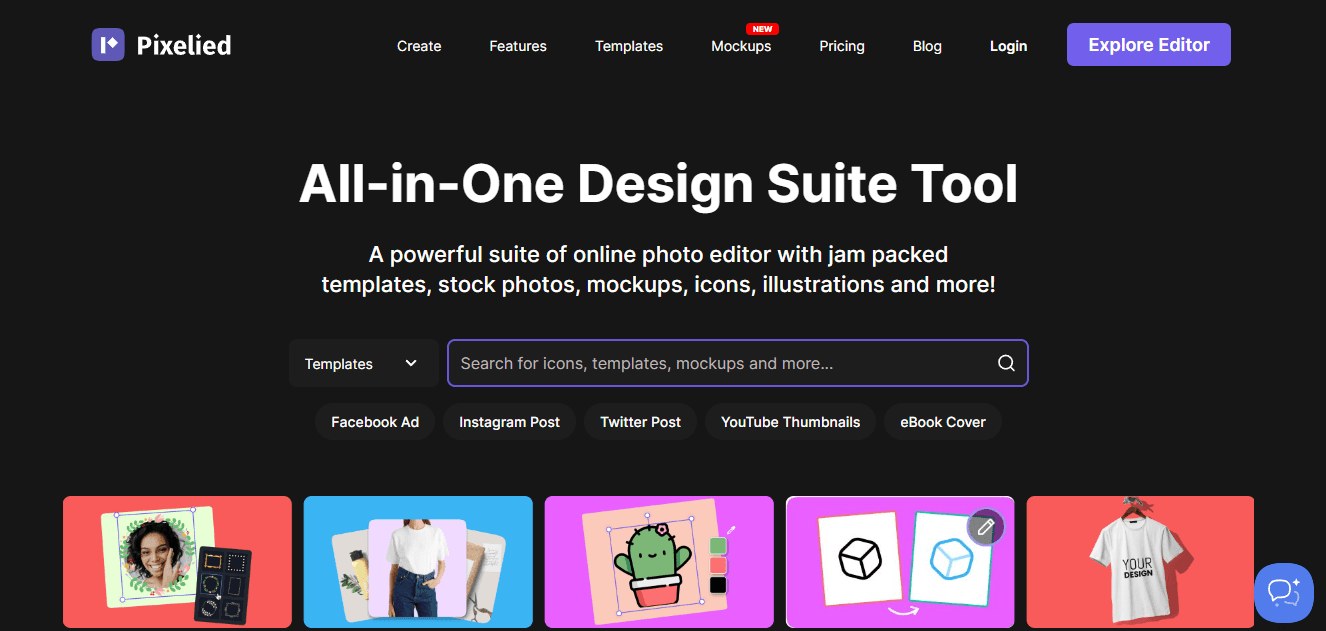Click the Explore Editor button
This screenshot has height=631, width=1326.
[1149, 45]
